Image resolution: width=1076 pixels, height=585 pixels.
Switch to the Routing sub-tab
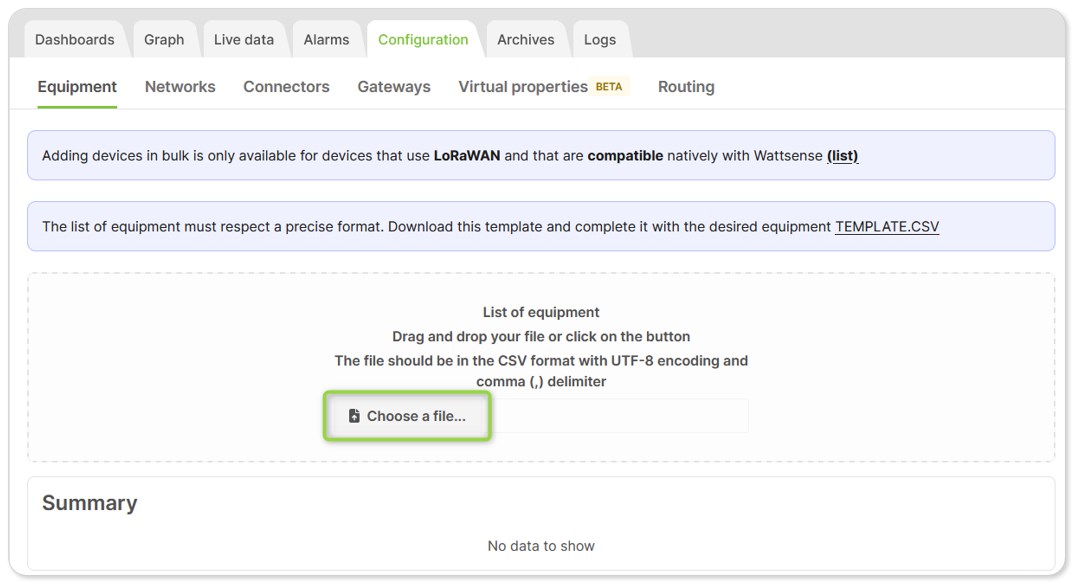[x=686, y=87]
